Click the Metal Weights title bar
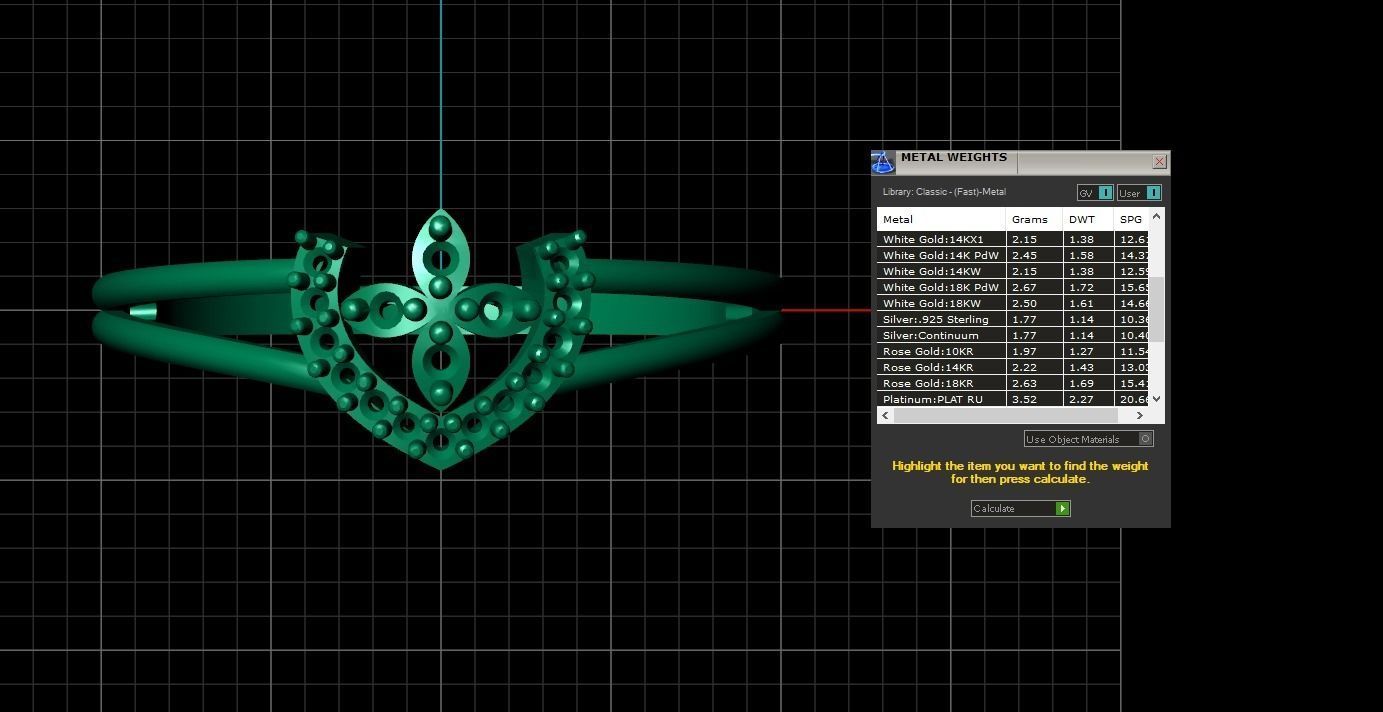Image resolution: width=1383 pixels, height=712 pixels. point(1022,162)
